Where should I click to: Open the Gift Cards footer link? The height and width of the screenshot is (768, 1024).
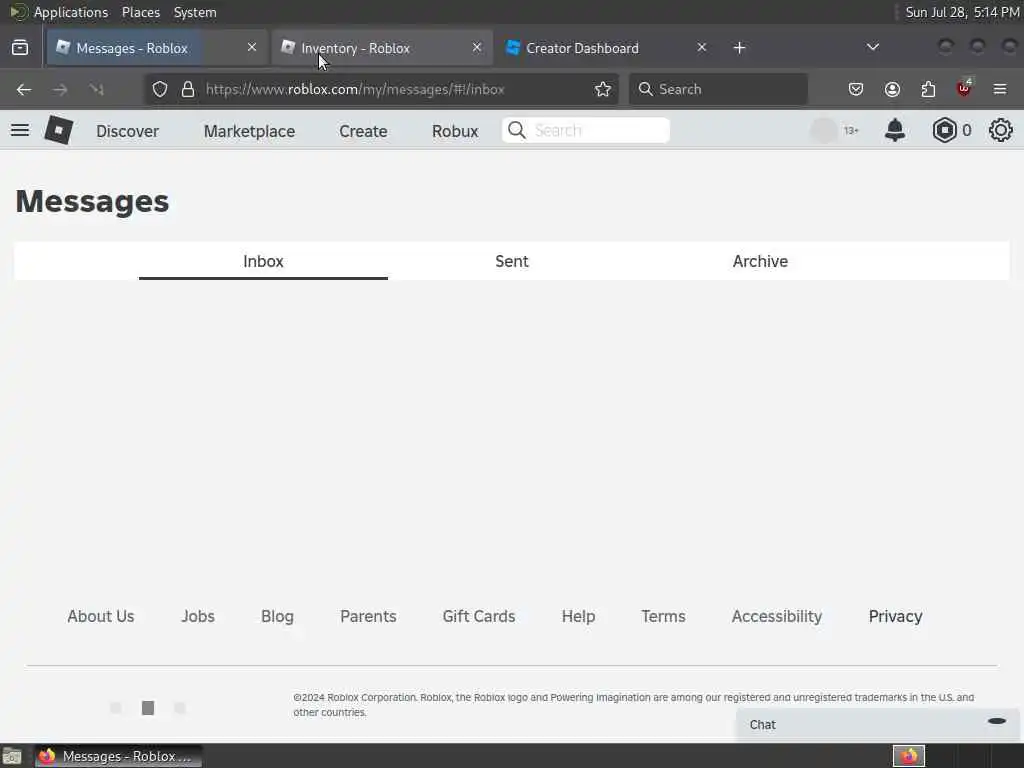pyautogui.click(x=479, y=616)
